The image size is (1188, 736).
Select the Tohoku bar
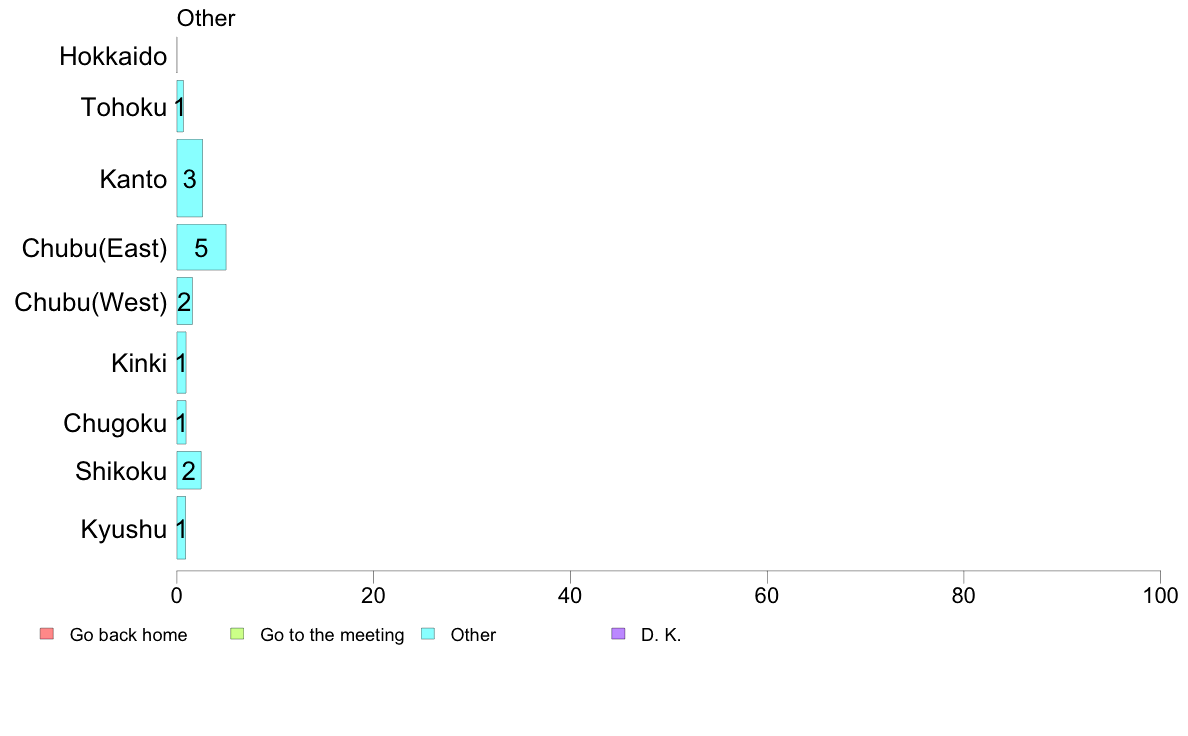click(x=180, y=106)
